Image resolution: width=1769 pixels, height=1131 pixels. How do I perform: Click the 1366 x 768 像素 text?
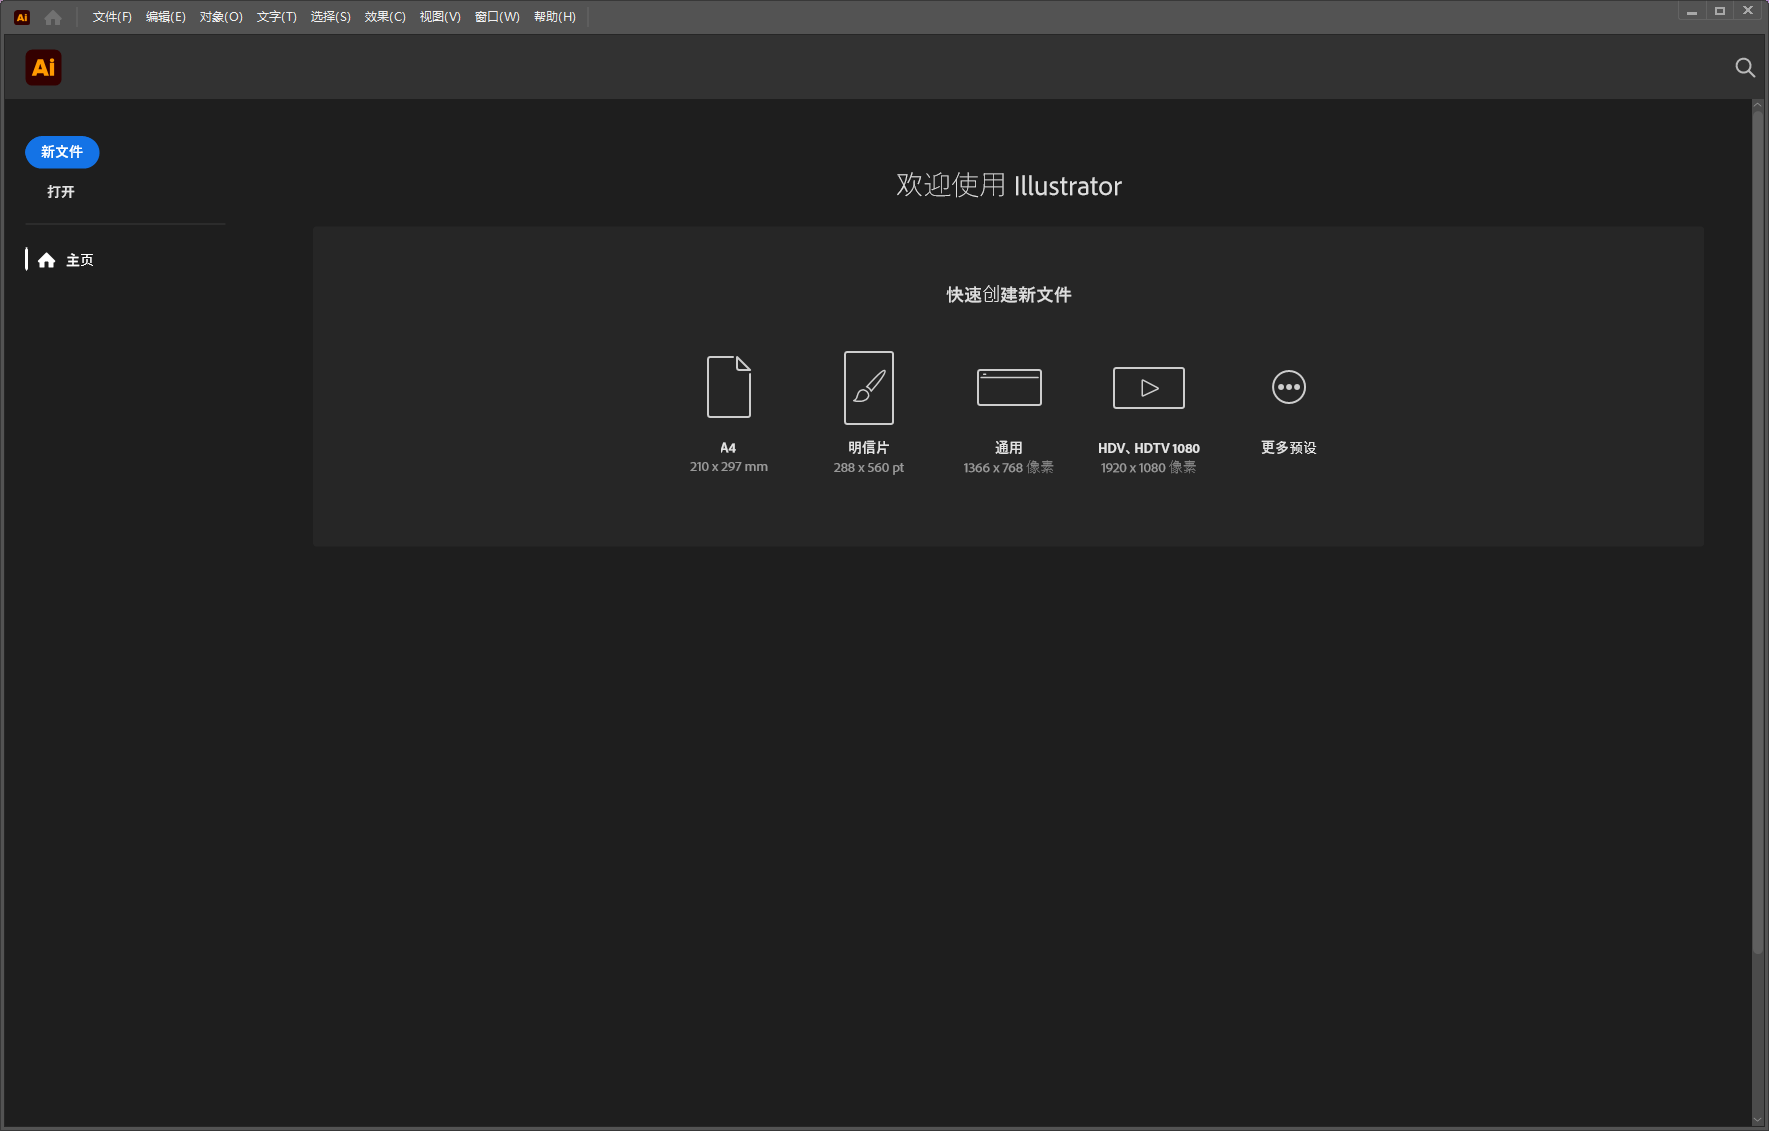[x=1008, y=468]
